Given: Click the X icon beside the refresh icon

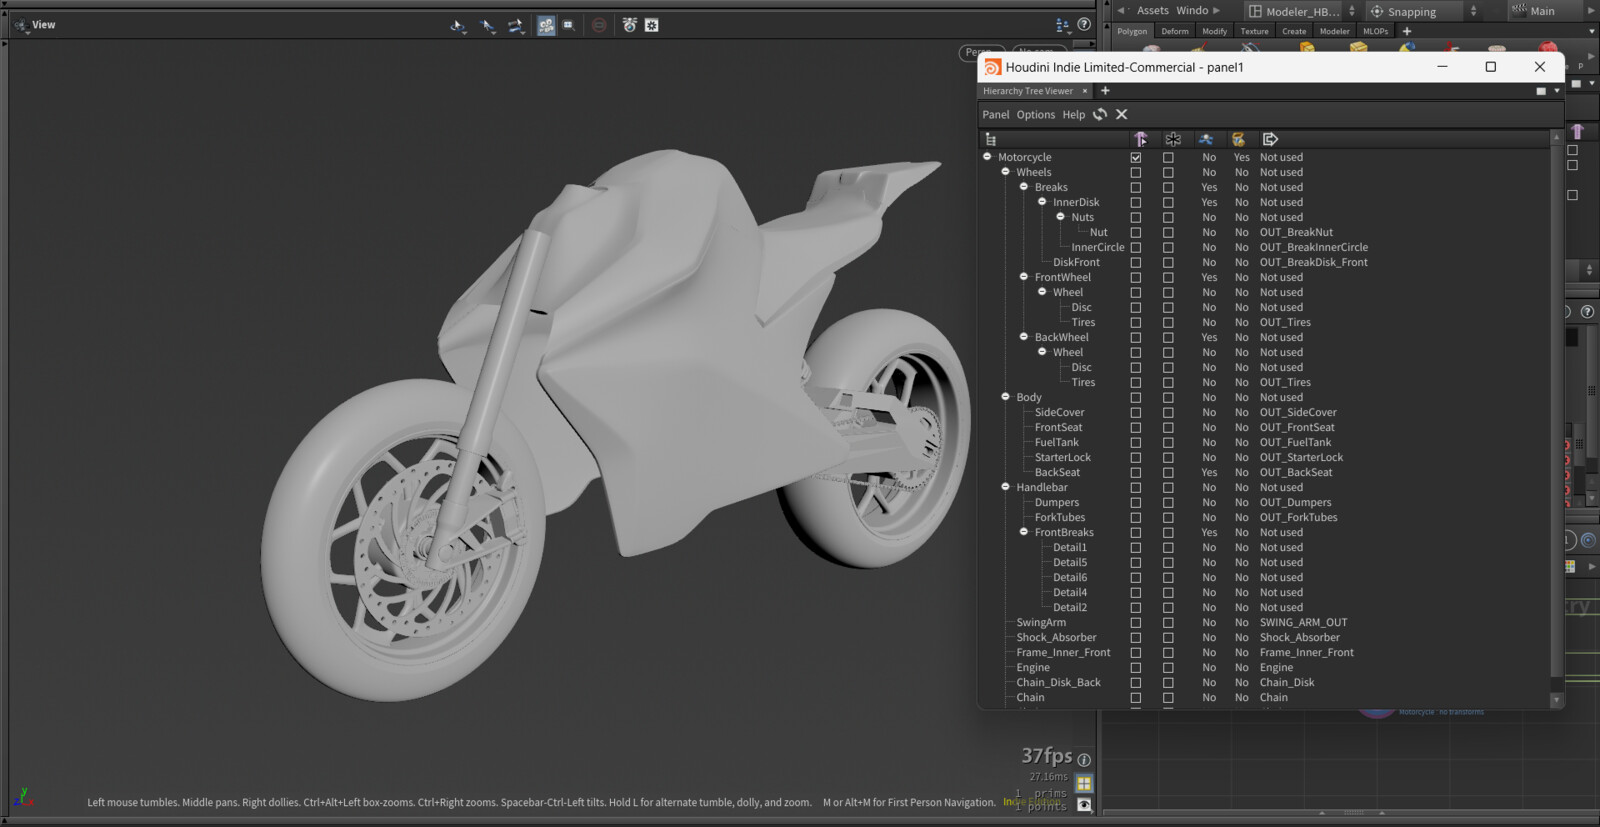Looking at the screenshot, I should [1122, 115].
